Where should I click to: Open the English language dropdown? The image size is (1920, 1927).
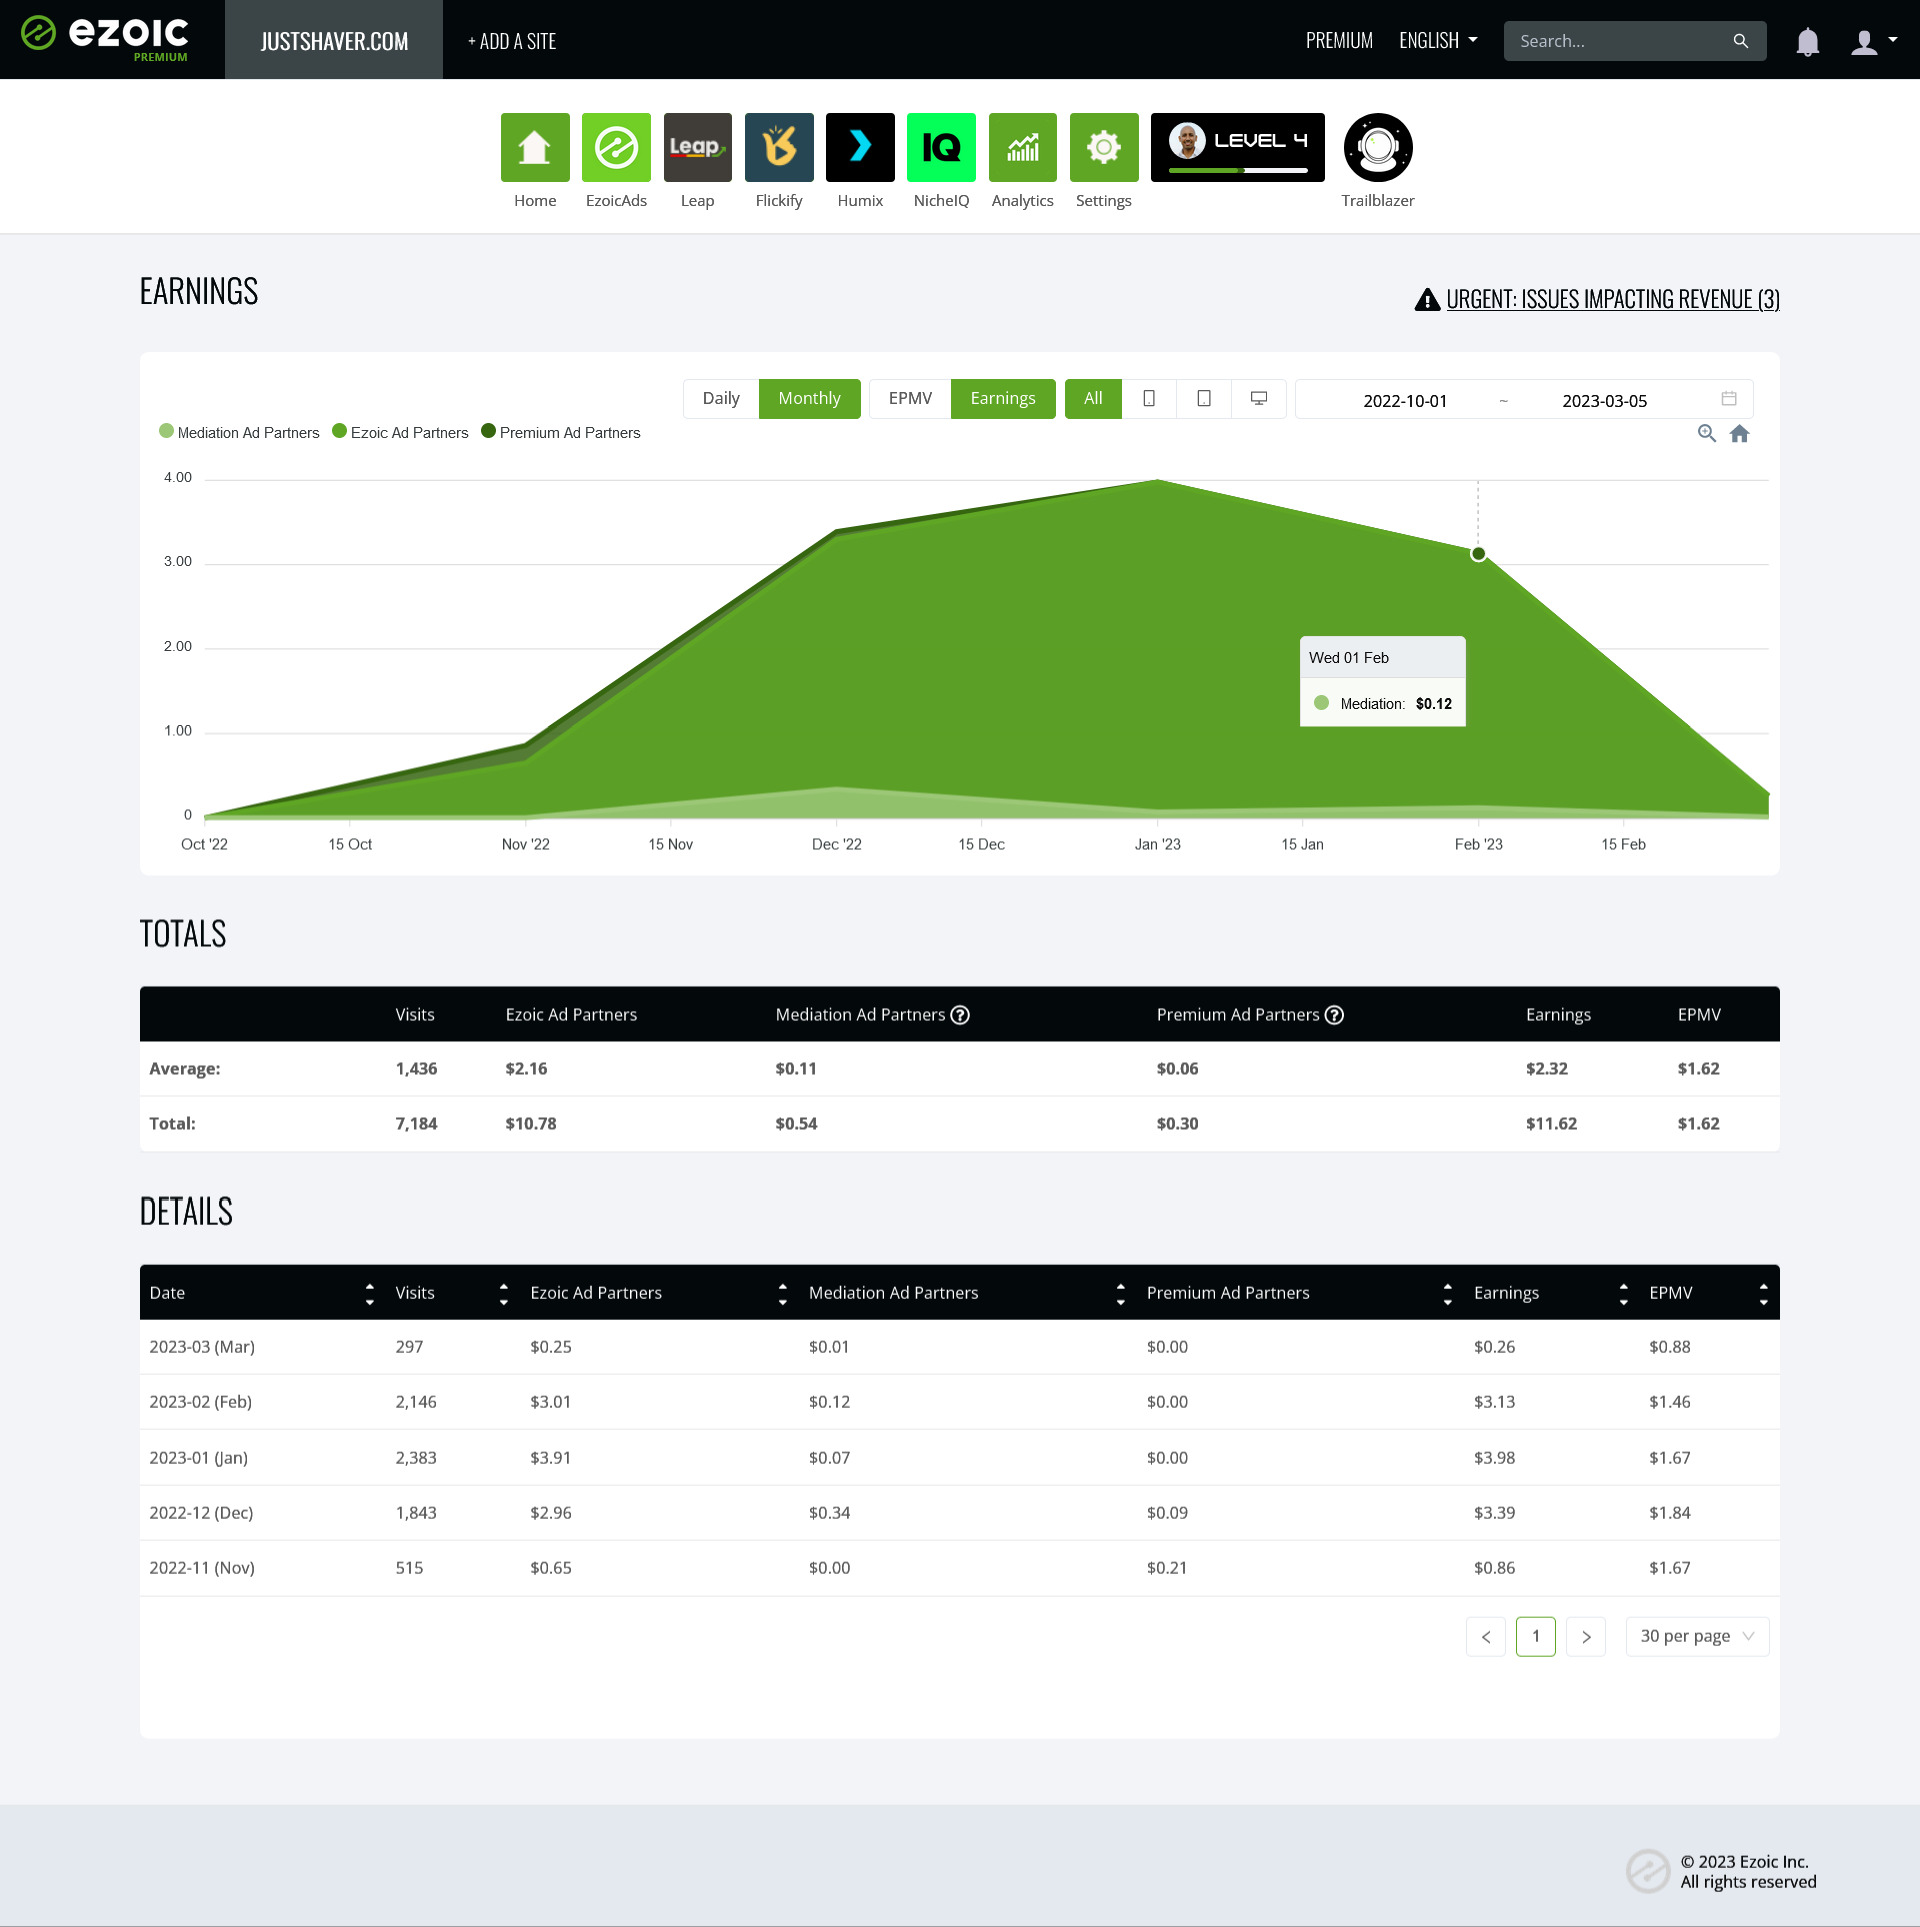1438,40
